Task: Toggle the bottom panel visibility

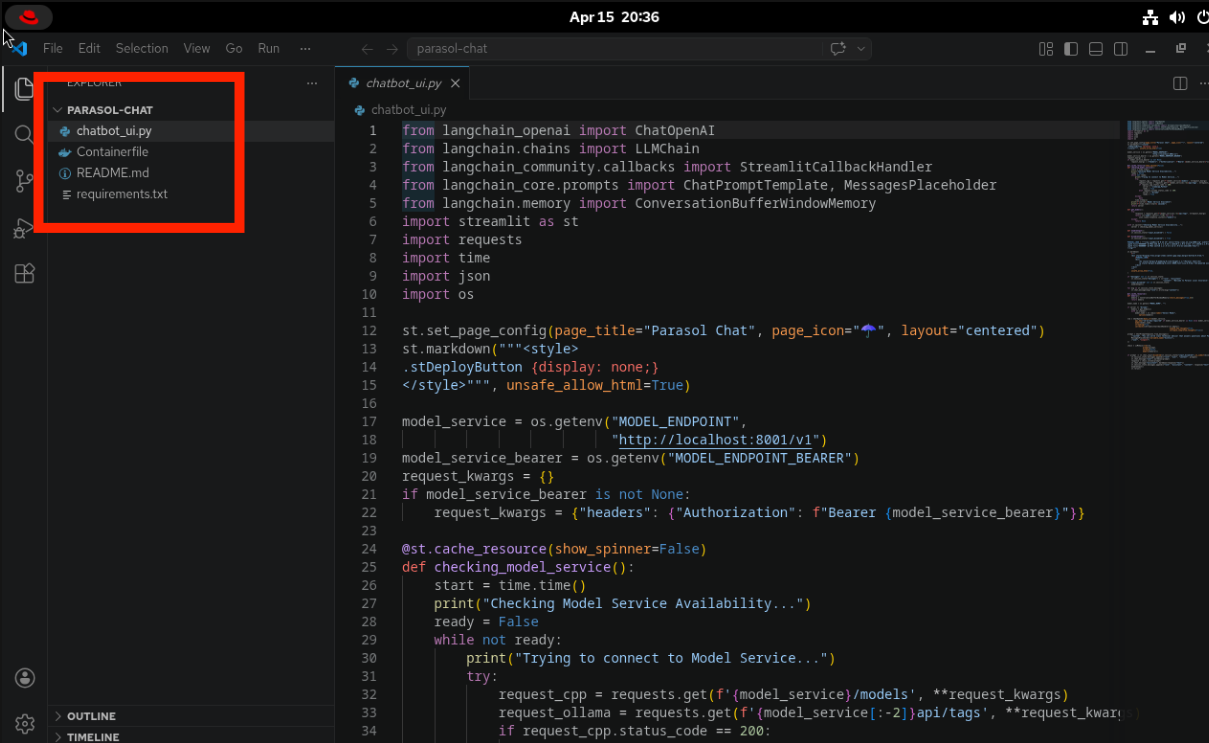Action: point(1096,48)
